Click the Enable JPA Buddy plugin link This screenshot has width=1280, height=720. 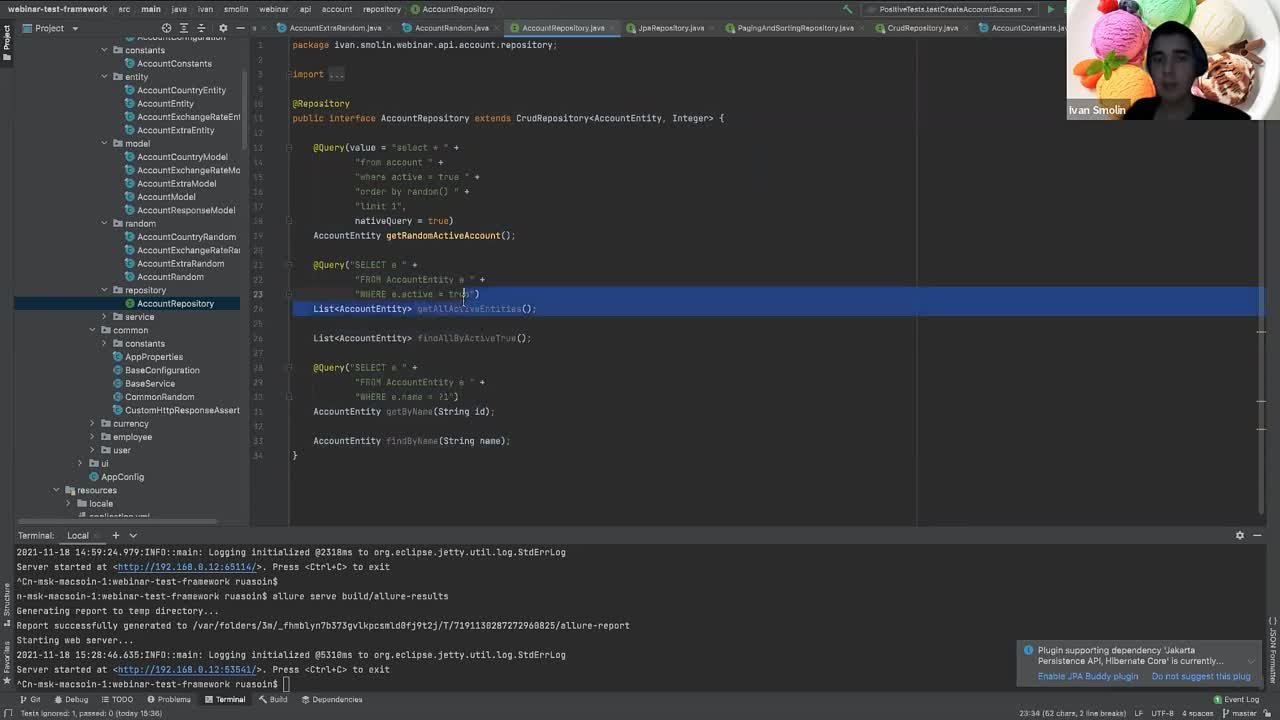coord(1087,676)
